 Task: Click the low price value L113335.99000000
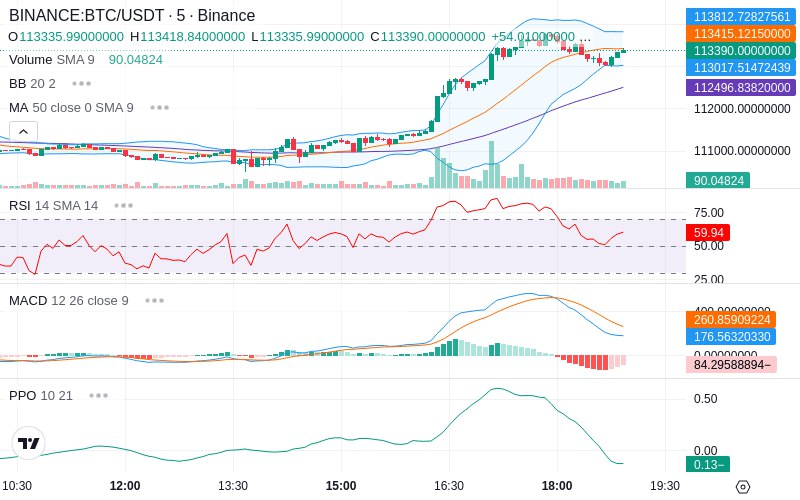point(308,37)
